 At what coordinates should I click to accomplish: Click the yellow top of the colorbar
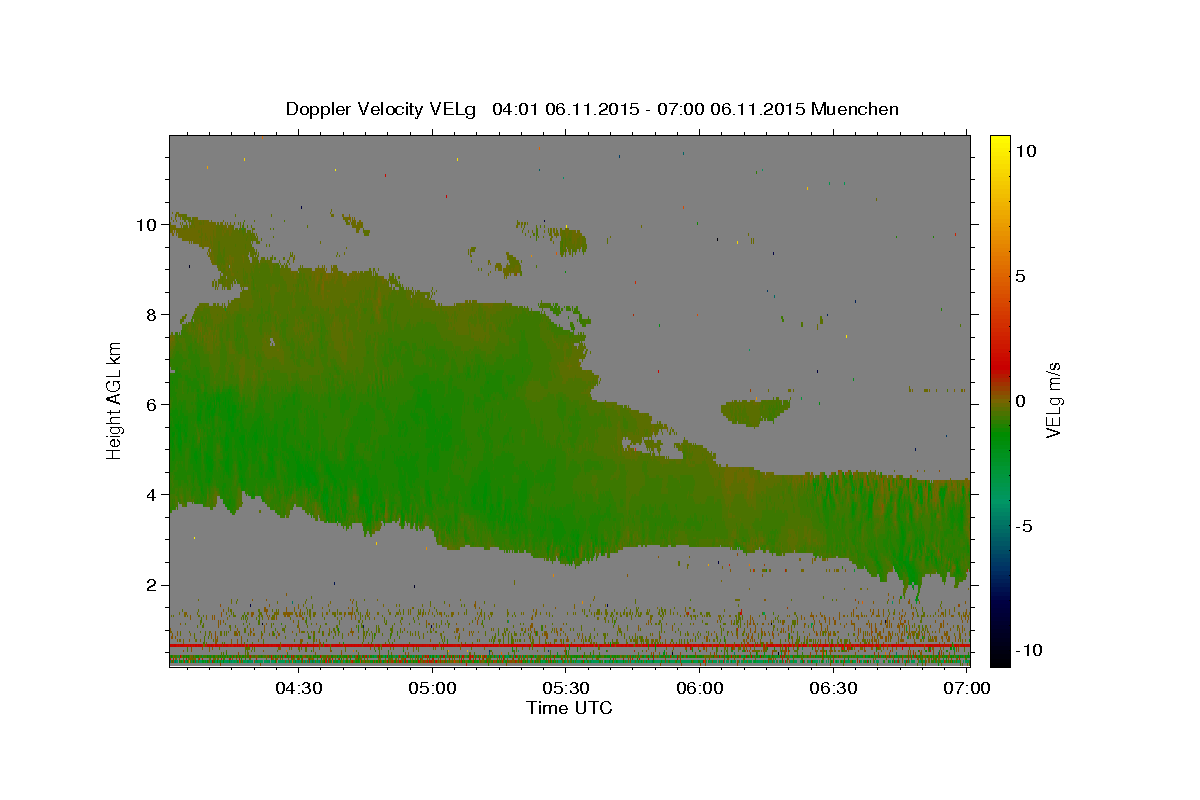point(1000,145)
